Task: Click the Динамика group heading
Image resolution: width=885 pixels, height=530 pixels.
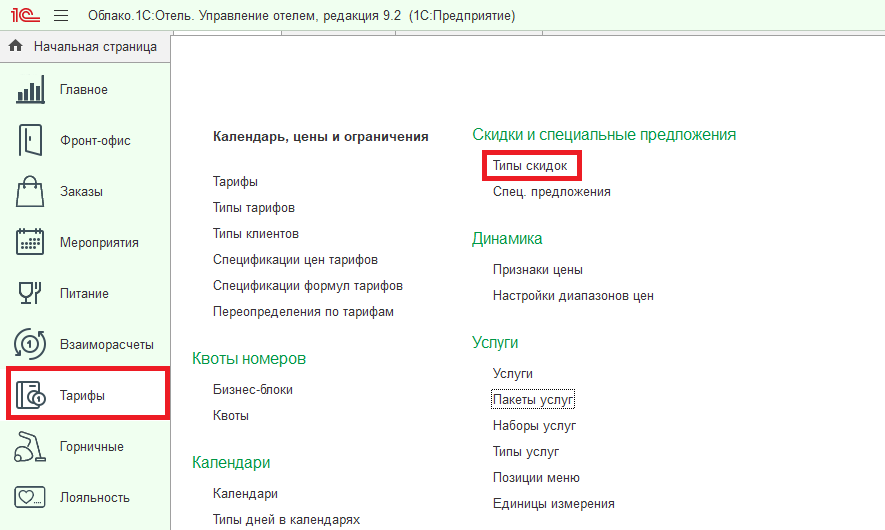Action: (507, 238)
